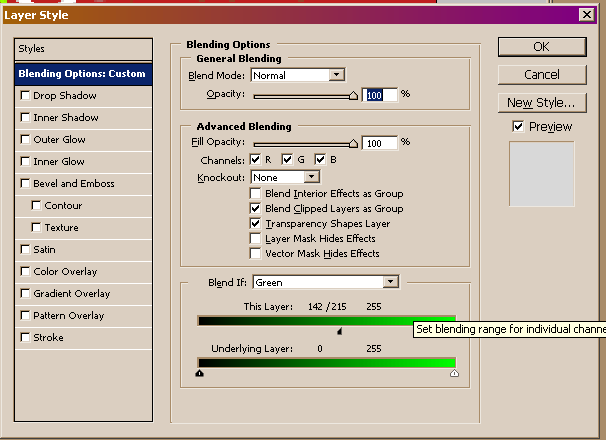Enable the Bevel and Emboss checkbox
Screen dimensions: 606x440
coord(25,184)
